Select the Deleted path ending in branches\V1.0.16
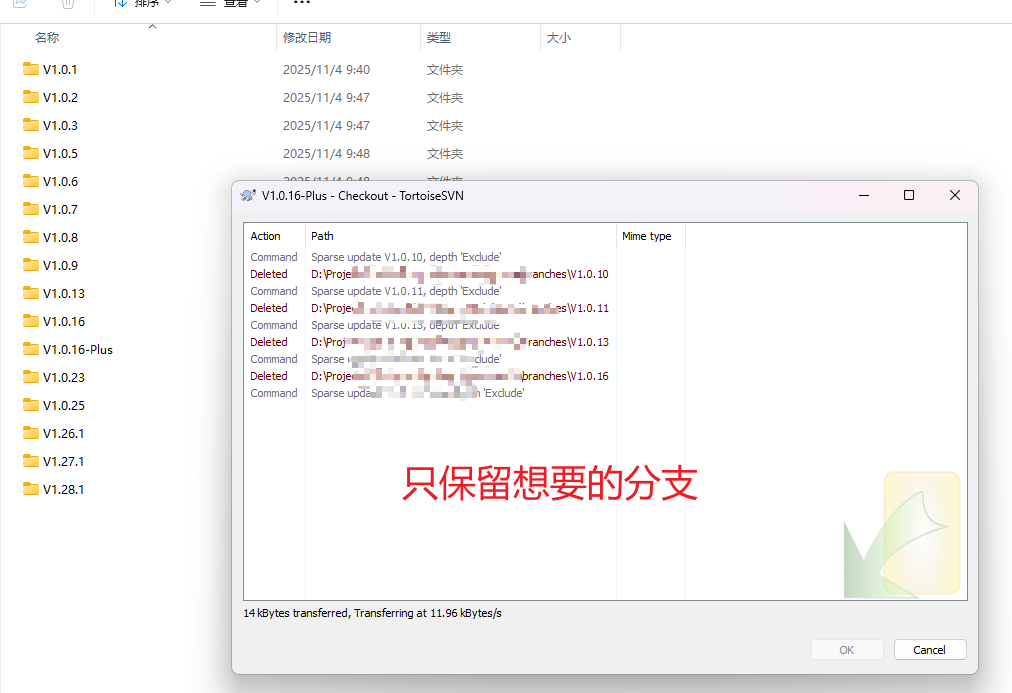 tap(460, 376)
